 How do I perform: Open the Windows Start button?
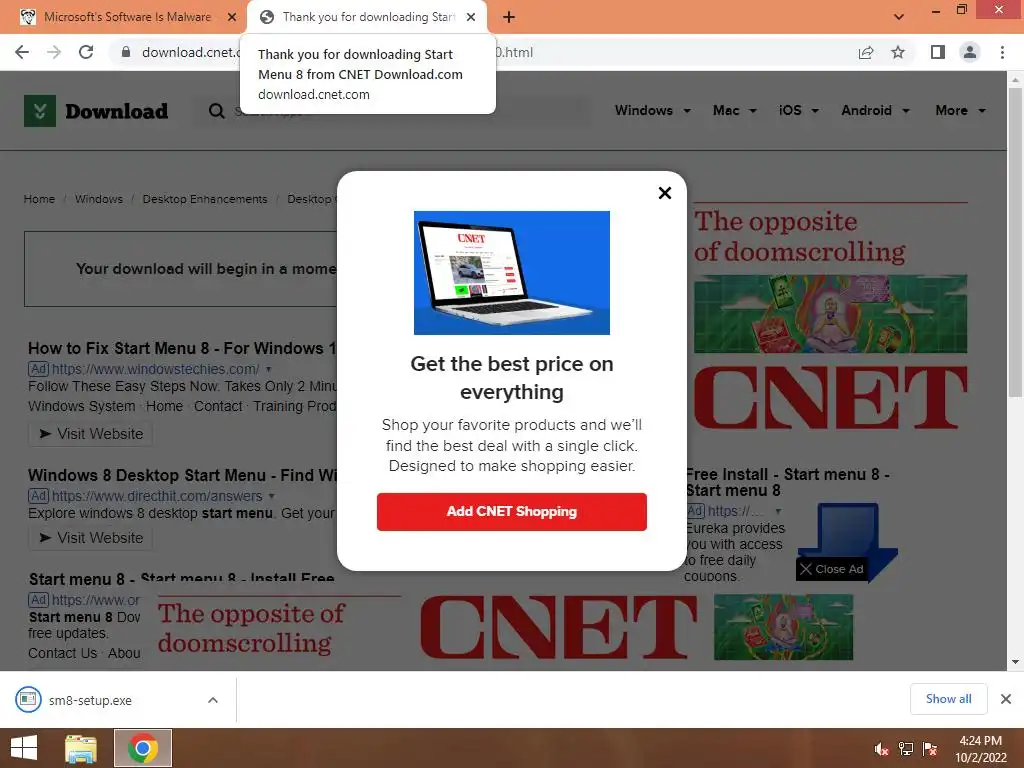point(24,748)
